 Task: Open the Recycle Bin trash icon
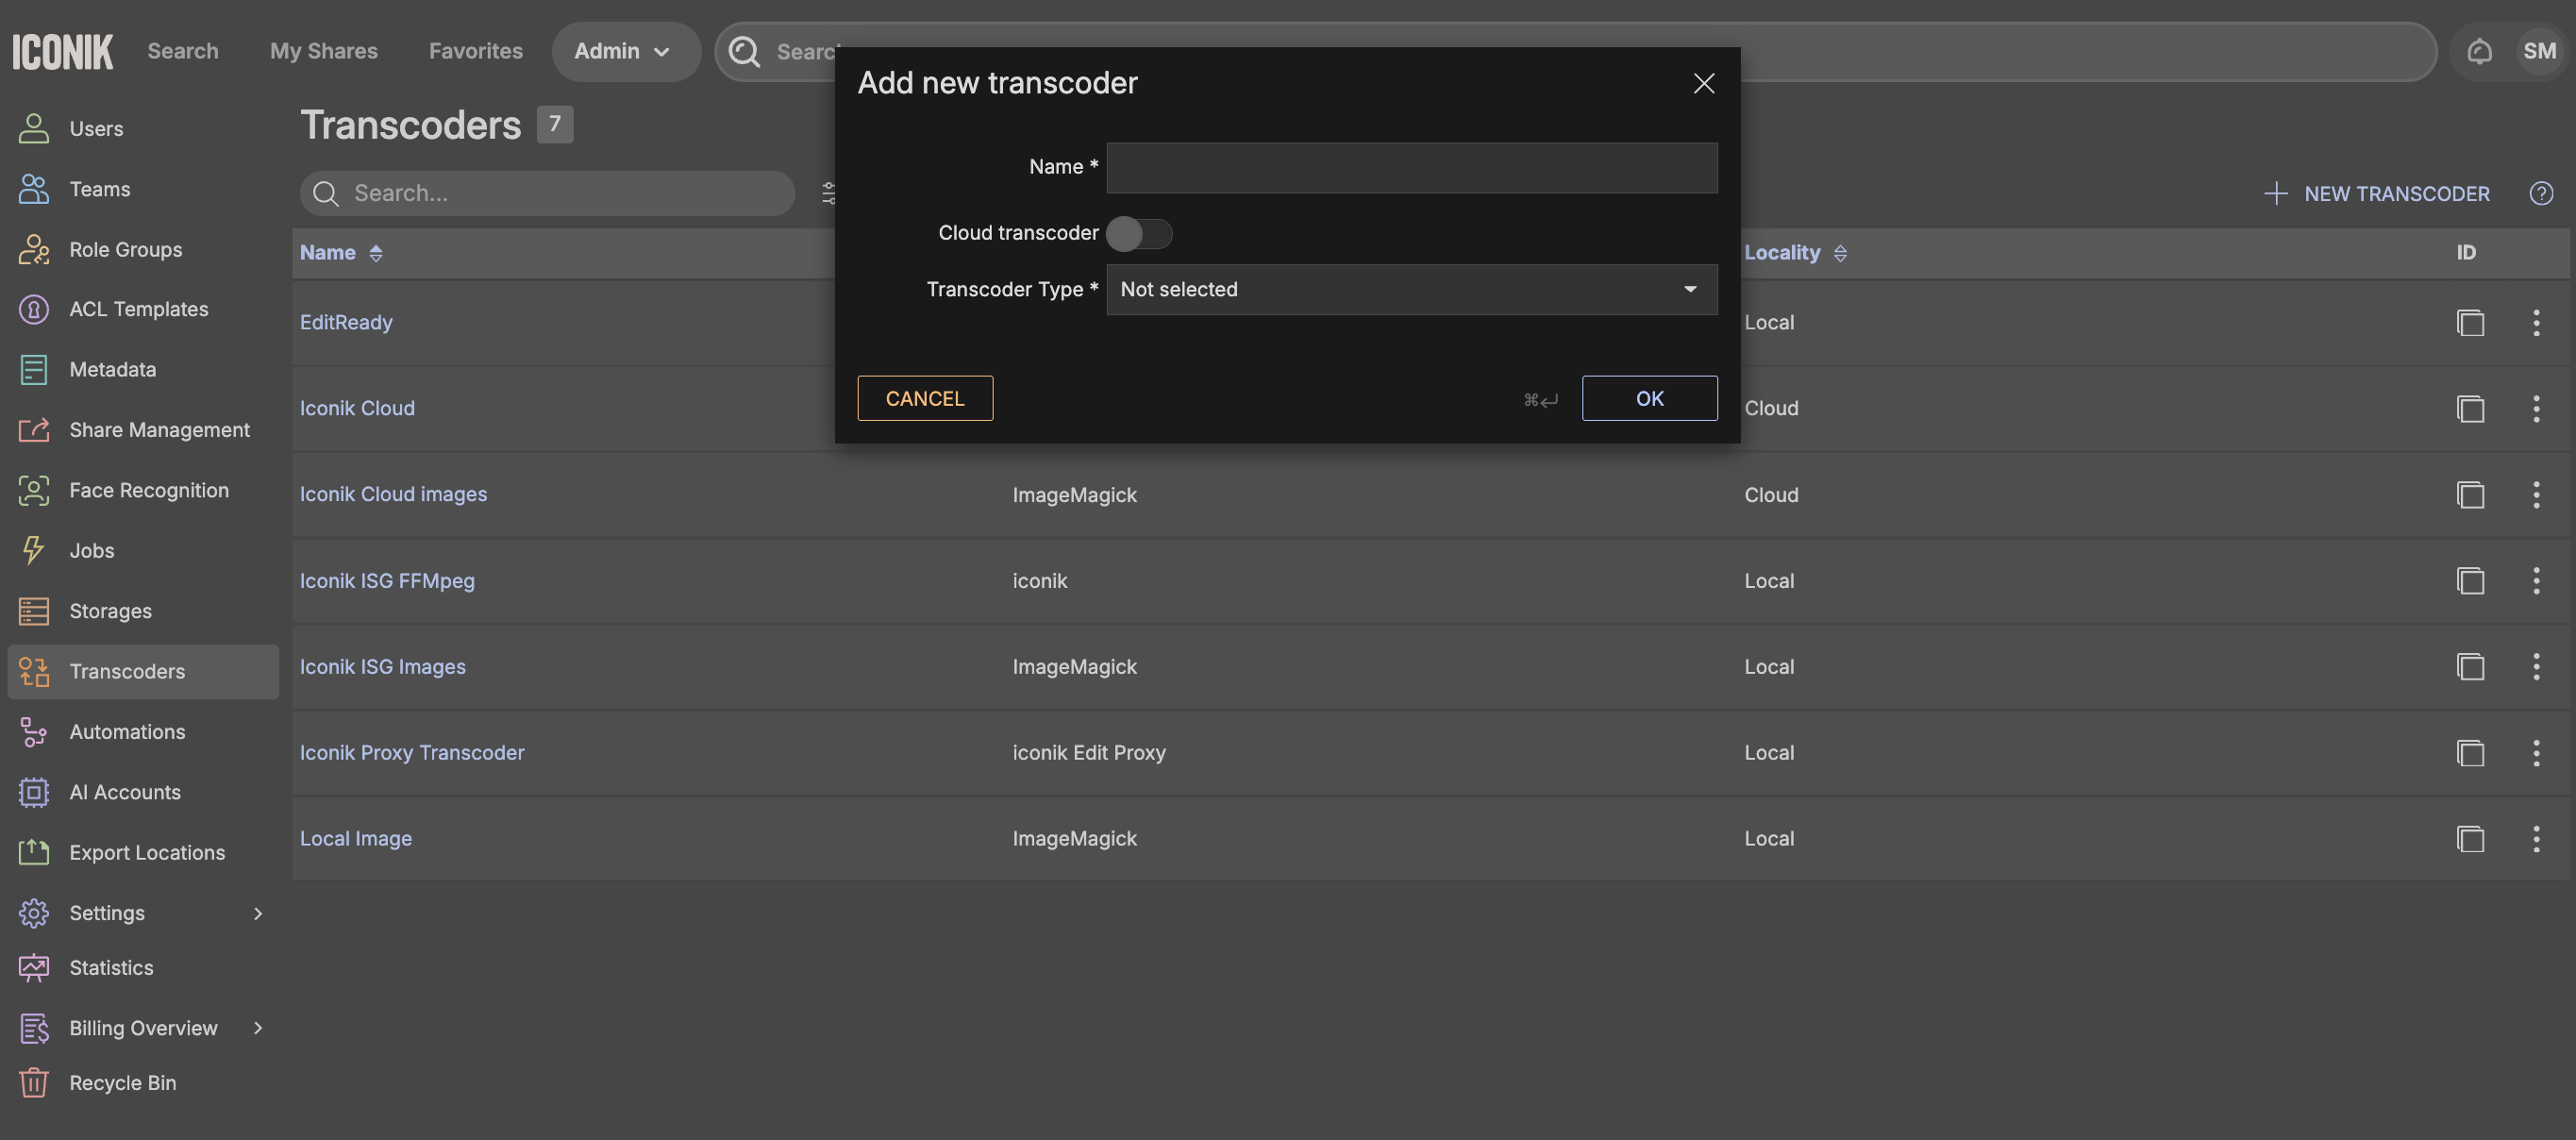click(33, 1083)
